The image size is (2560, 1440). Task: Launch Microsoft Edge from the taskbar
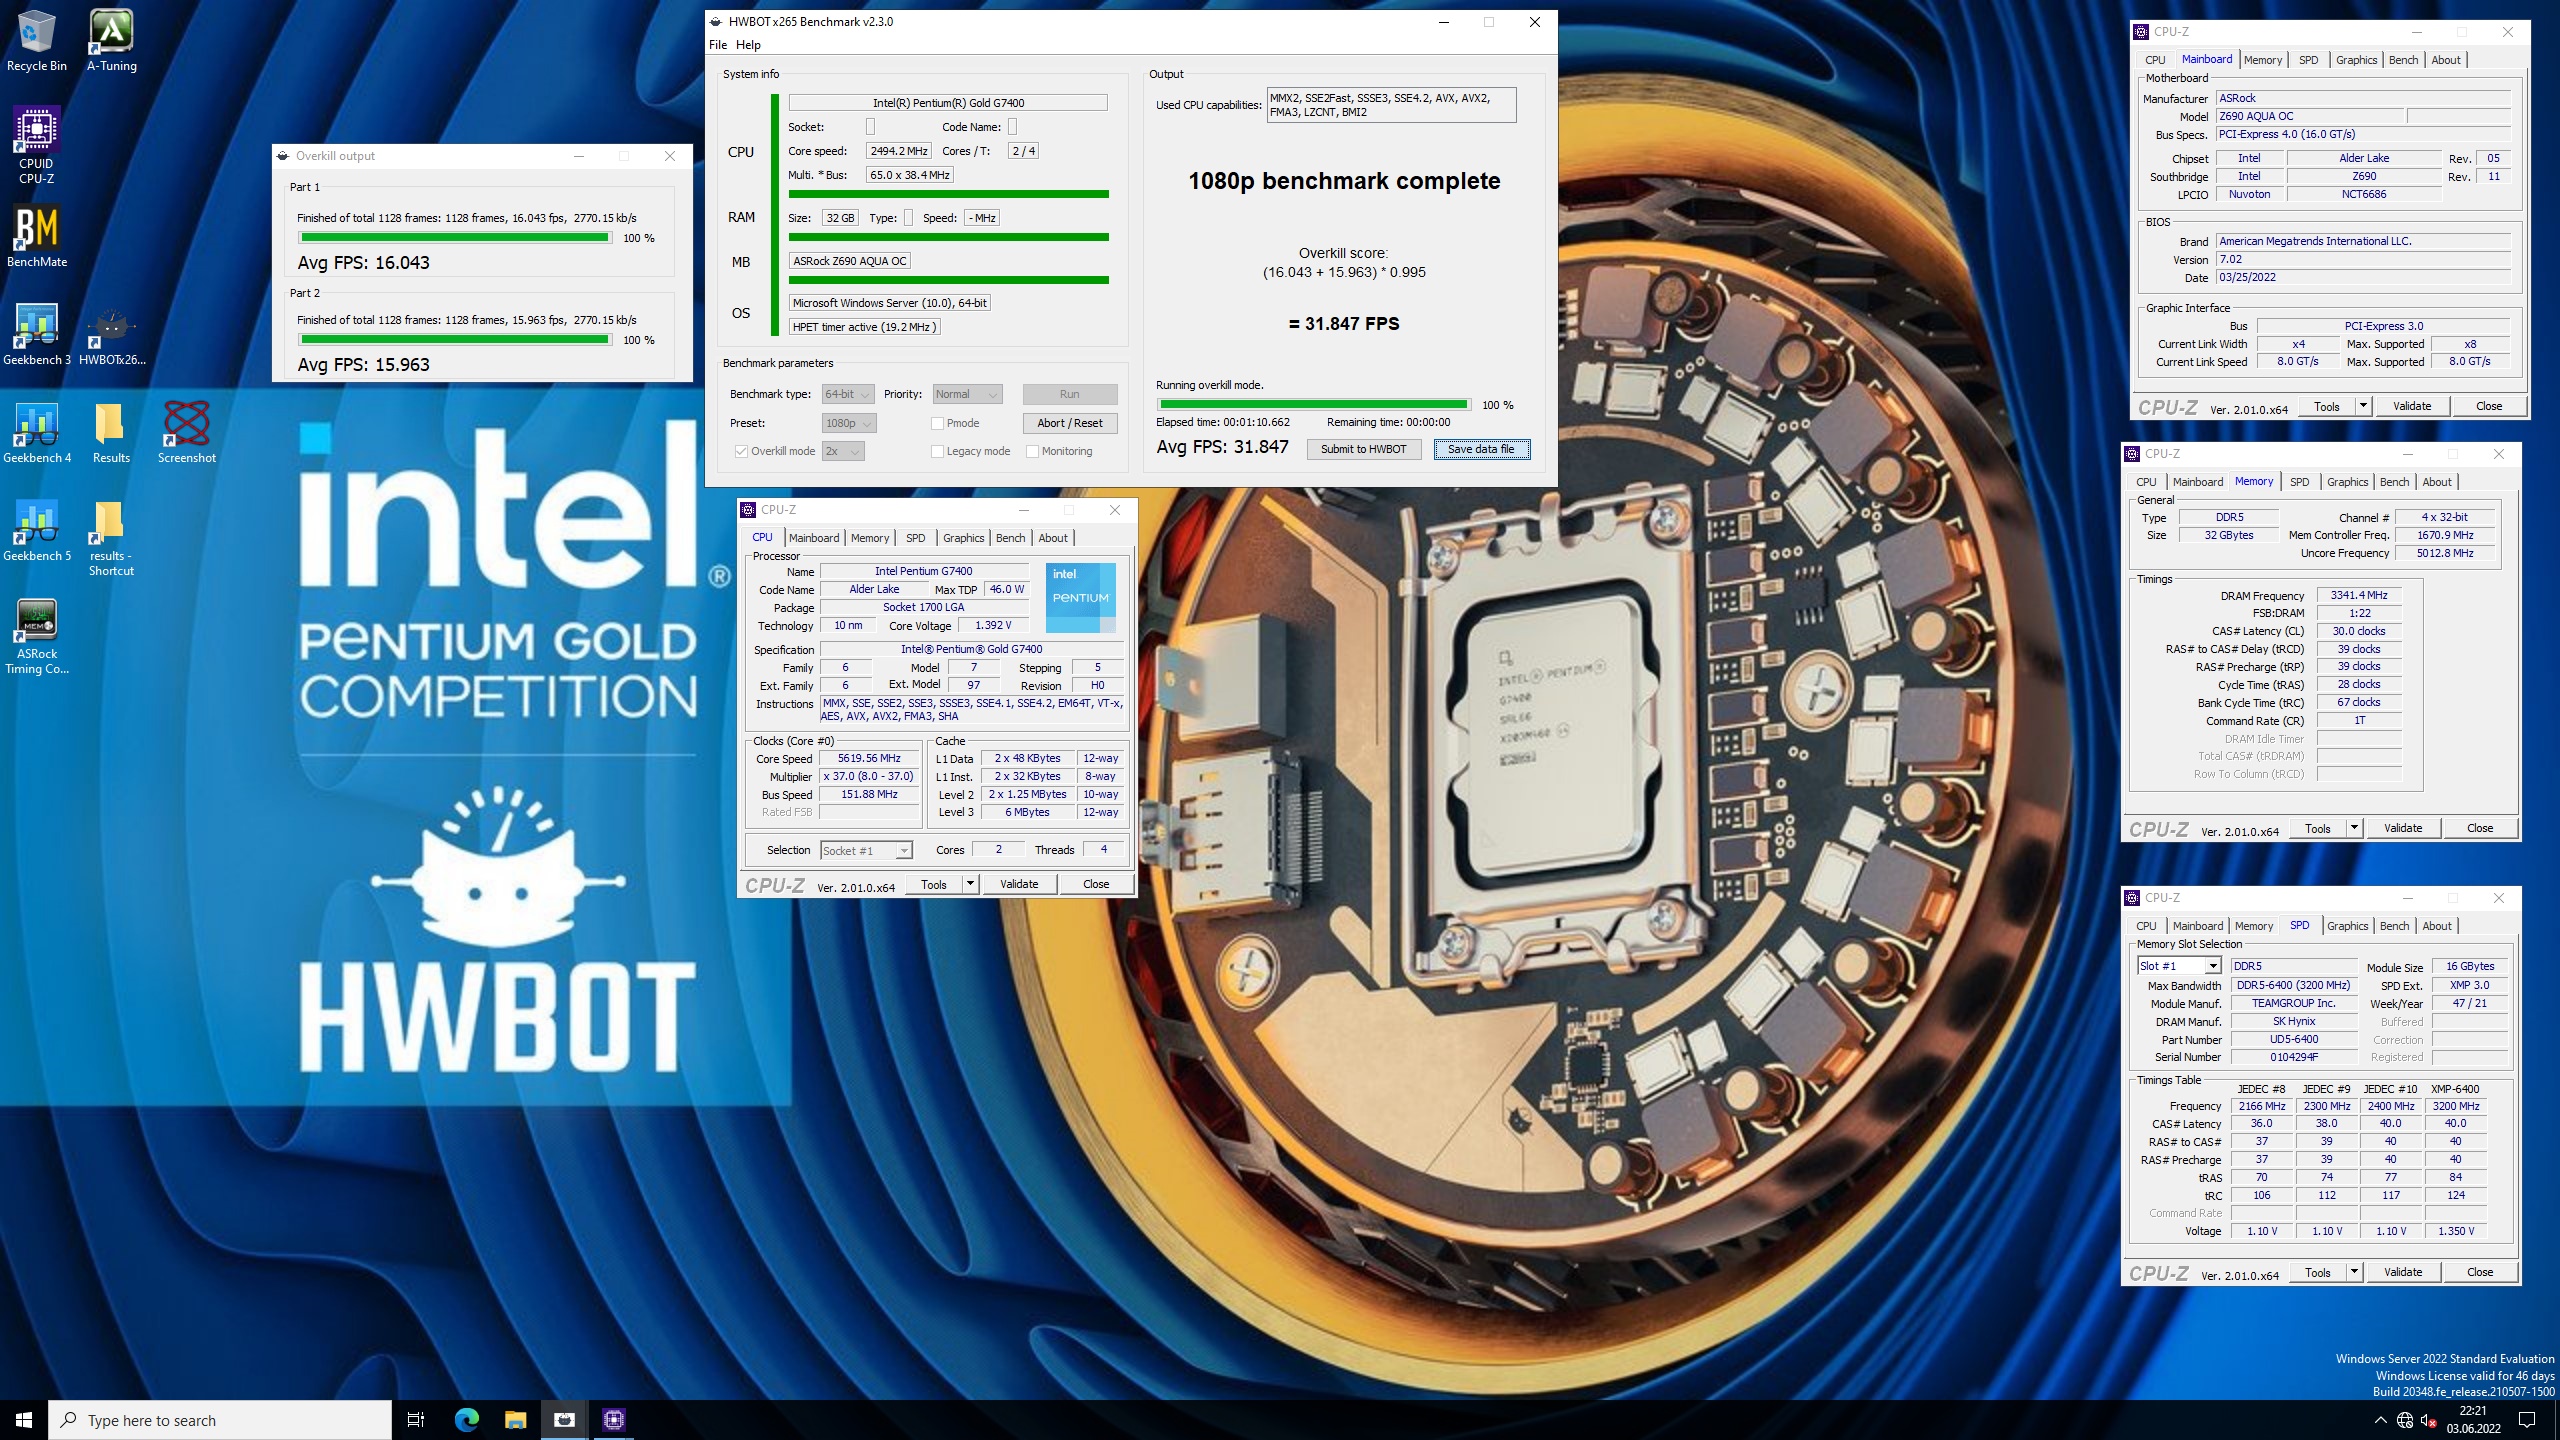(x=466, y=1420)
